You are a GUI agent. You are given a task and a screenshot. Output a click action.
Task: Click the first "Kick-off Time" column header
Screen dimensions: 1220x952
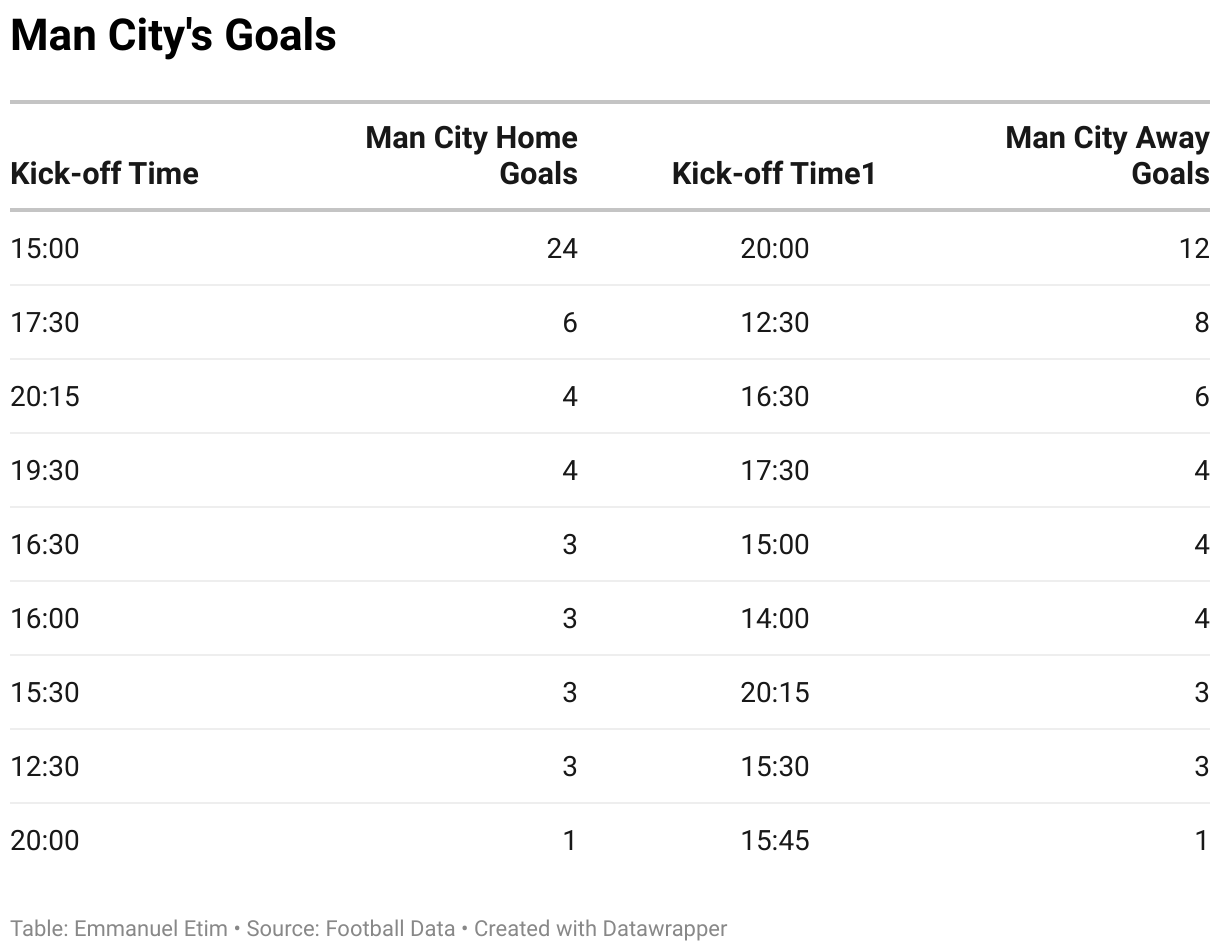click(x=104, y=173)
